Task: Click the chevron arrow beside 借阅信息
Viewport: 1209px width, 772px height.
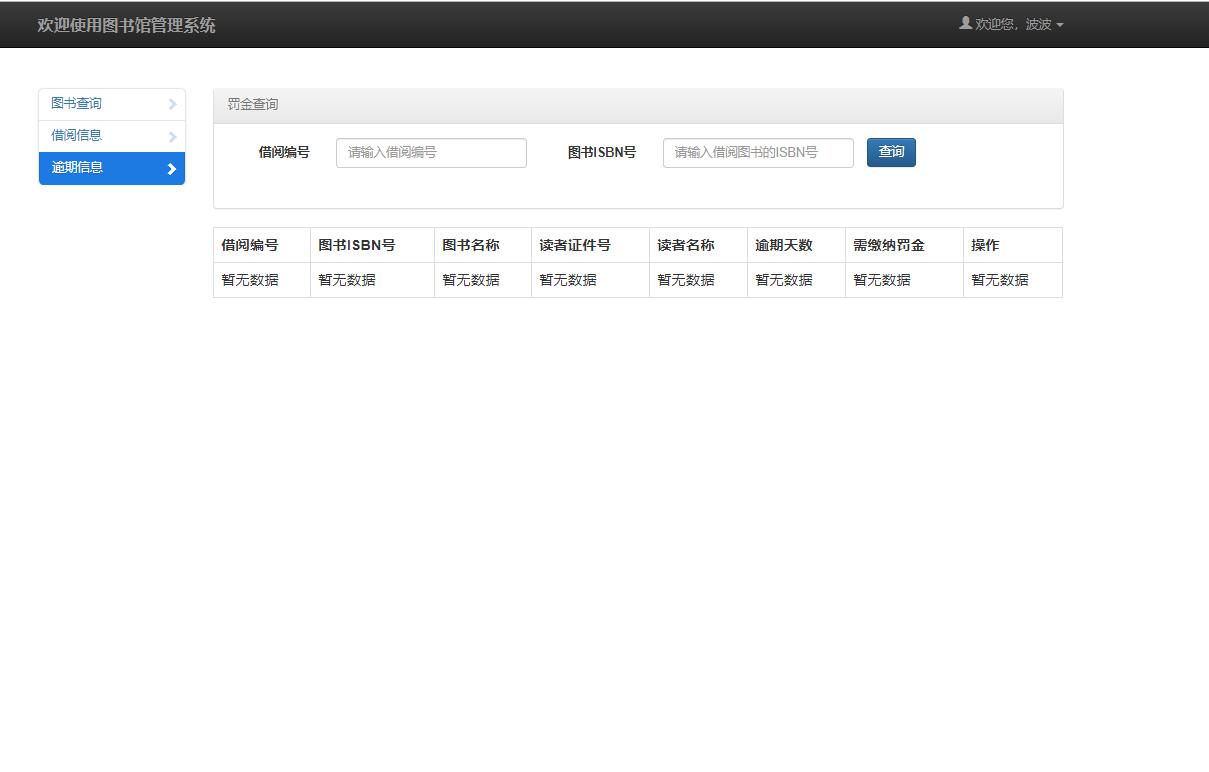Action: click(172, 136)
